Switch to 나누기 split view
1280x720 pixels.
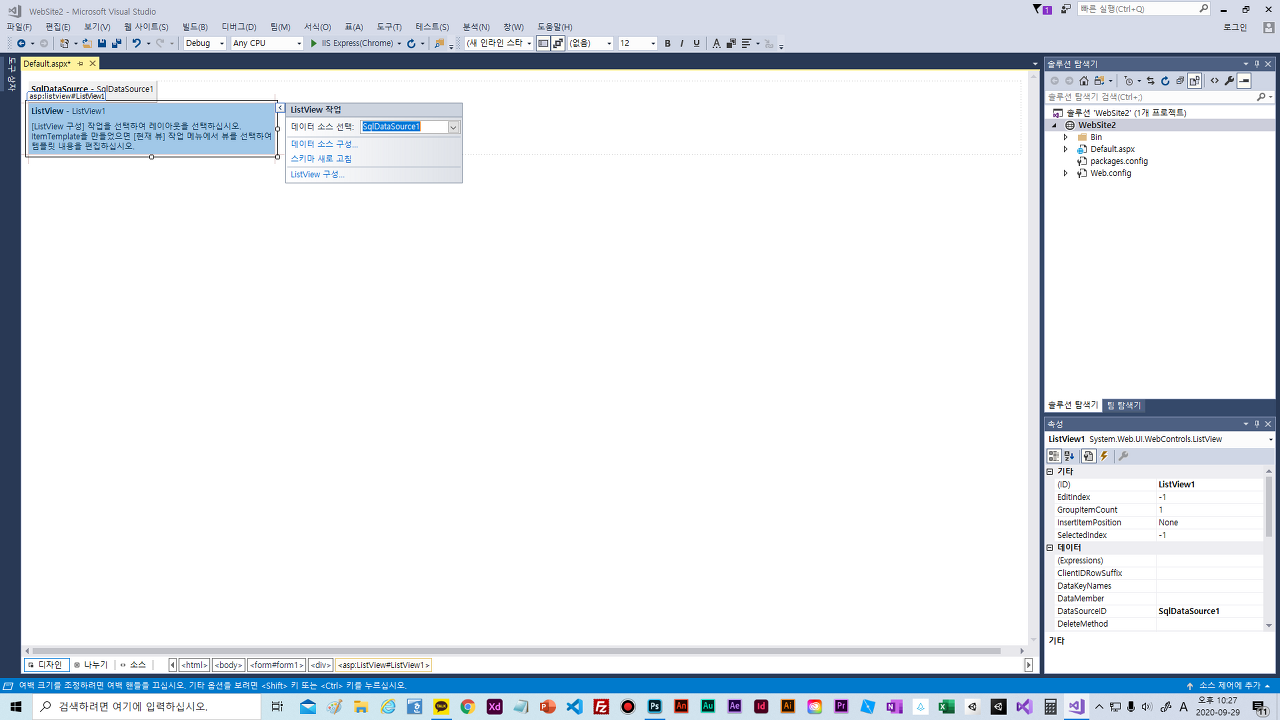[91, 665]
